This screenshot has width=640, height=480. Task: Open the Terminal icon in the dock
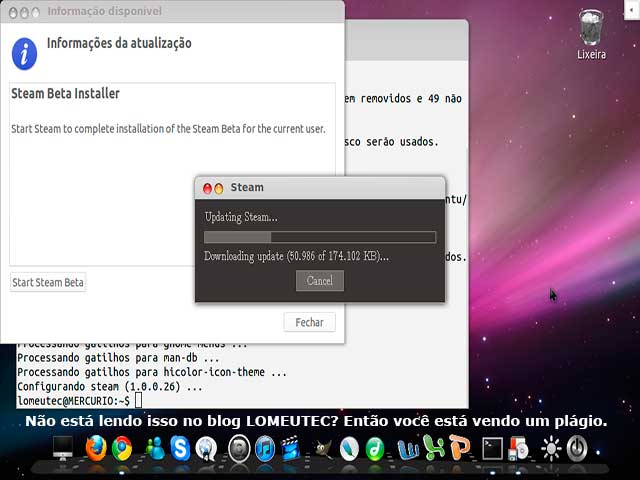(x=492, y=449)
